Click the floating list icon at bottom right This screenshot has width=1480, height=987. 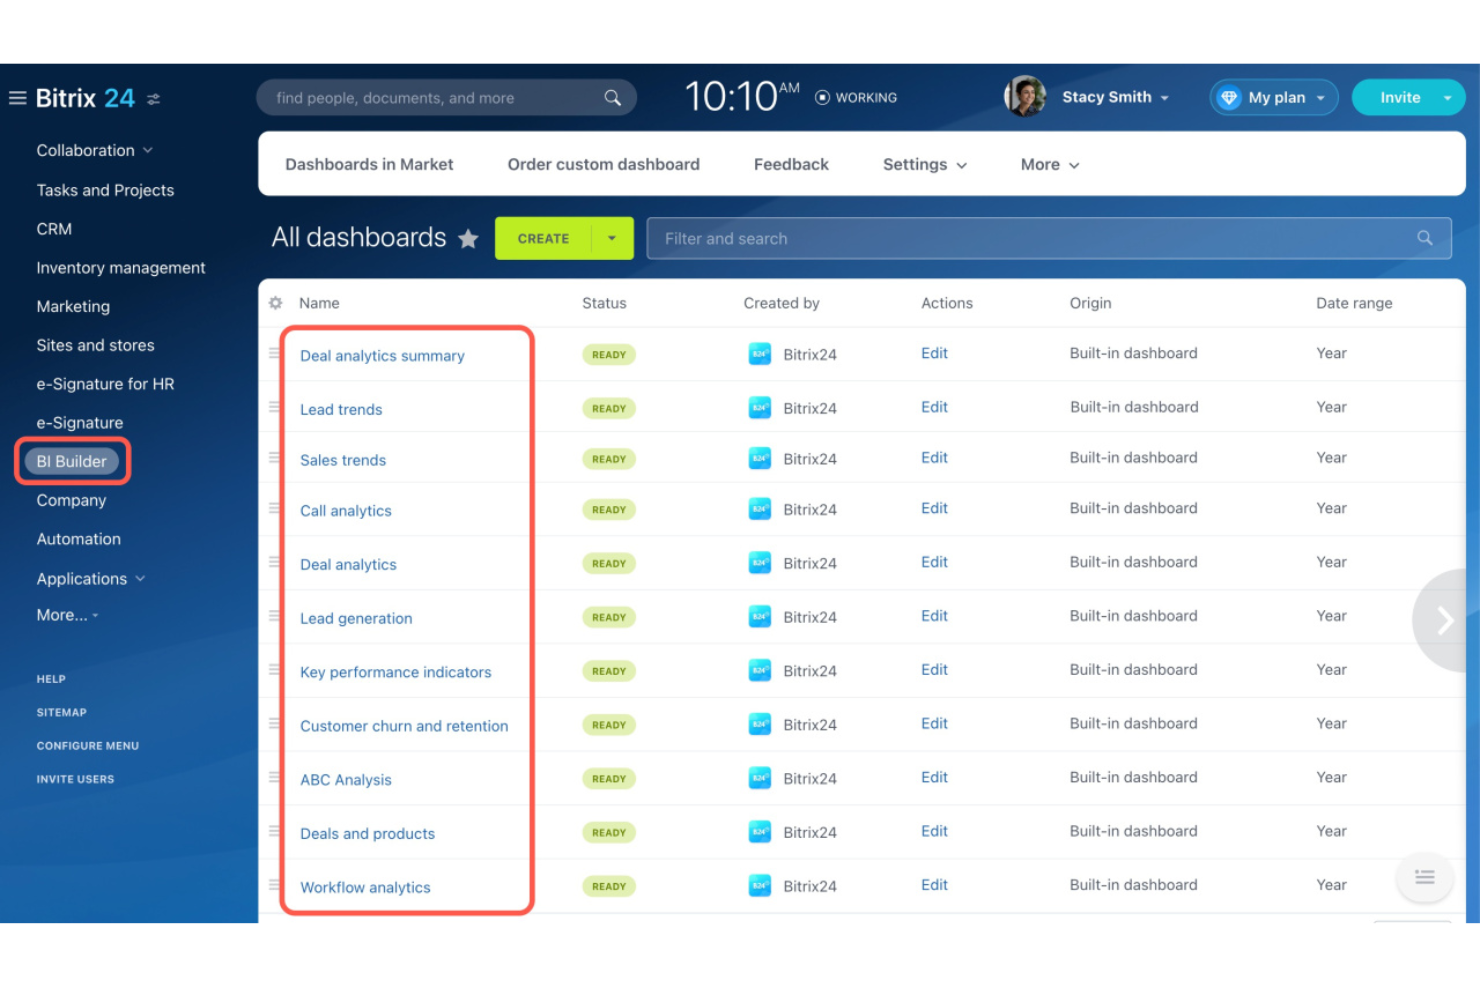[1424, 877]
